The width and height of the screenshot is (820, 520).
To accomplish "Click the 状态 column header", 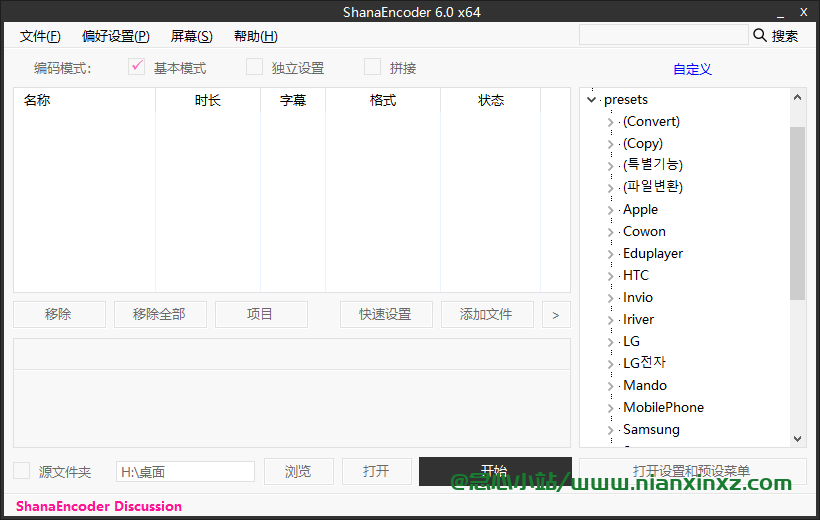I will [491, 100].
